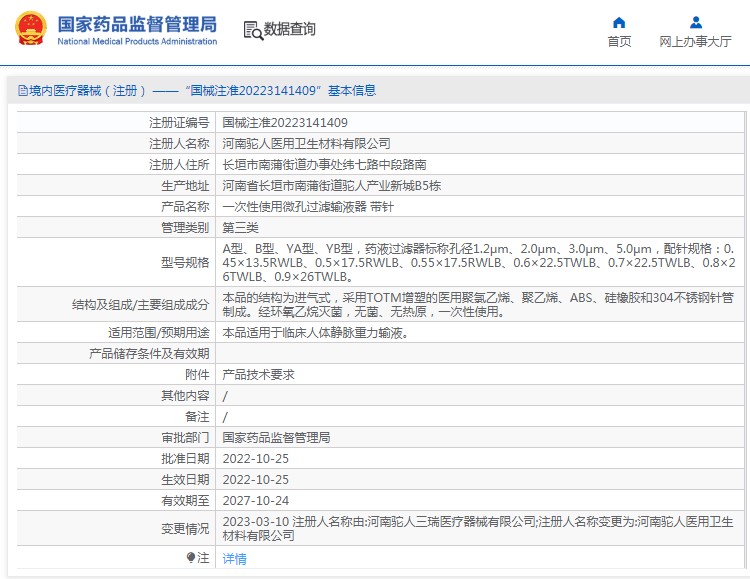
Task: Click the 管理类别 label
Action: coord(185,228)
